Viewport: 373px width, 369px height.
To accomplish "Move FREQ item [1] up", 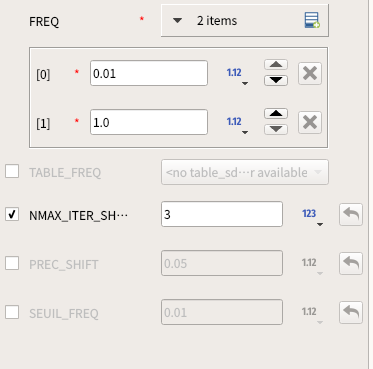I will point(276,114).
